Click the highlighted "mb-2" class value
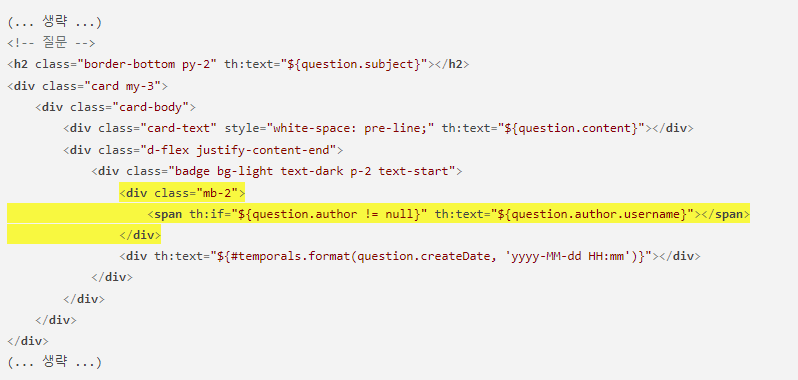The width and height of the screenshot is (798, 380). click(217, 193)
